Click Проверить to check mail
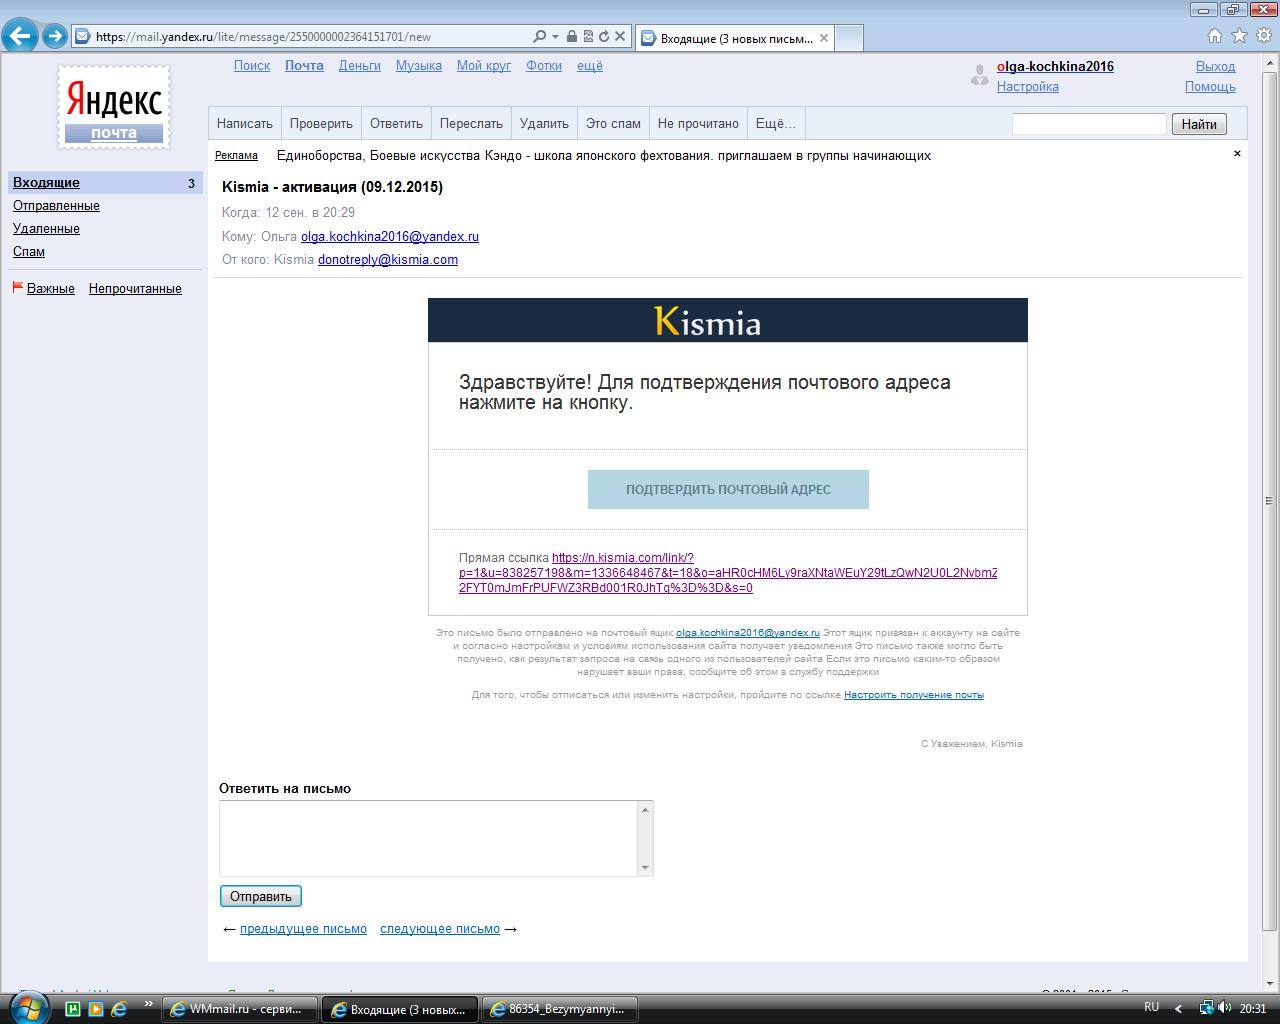 point(321,123)
